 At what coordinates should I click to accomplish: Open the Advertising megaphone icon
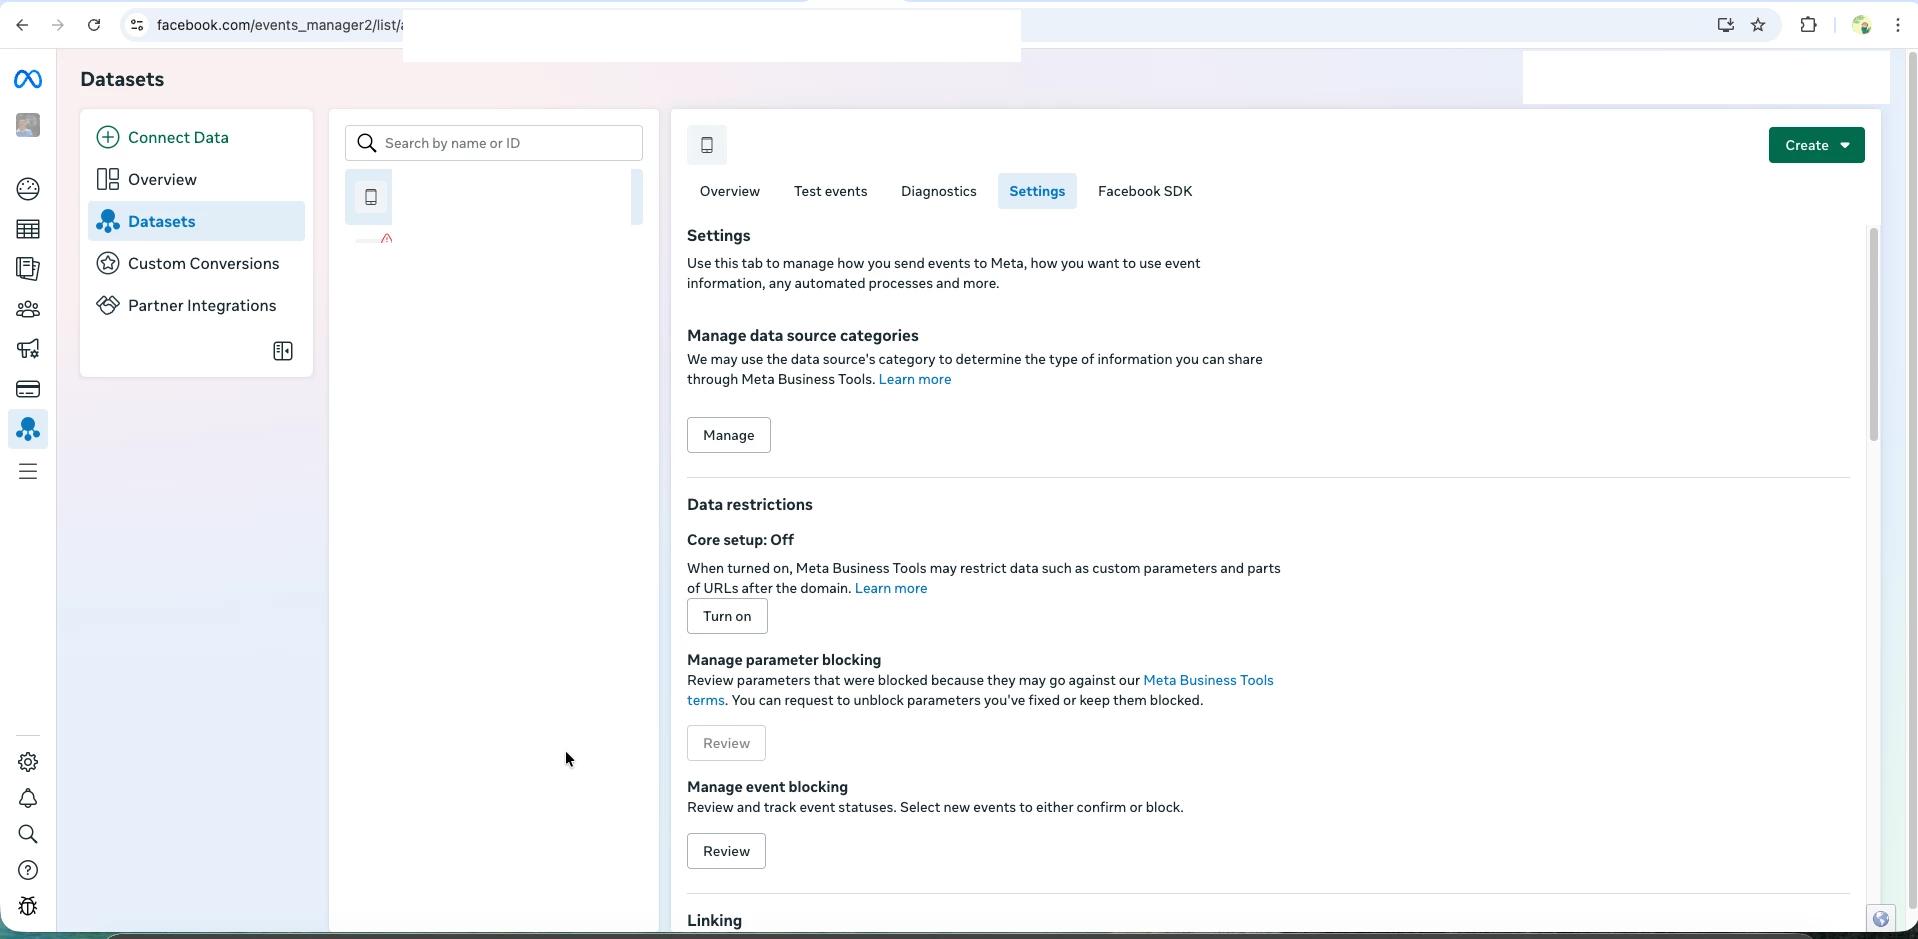tap(28, 349)
